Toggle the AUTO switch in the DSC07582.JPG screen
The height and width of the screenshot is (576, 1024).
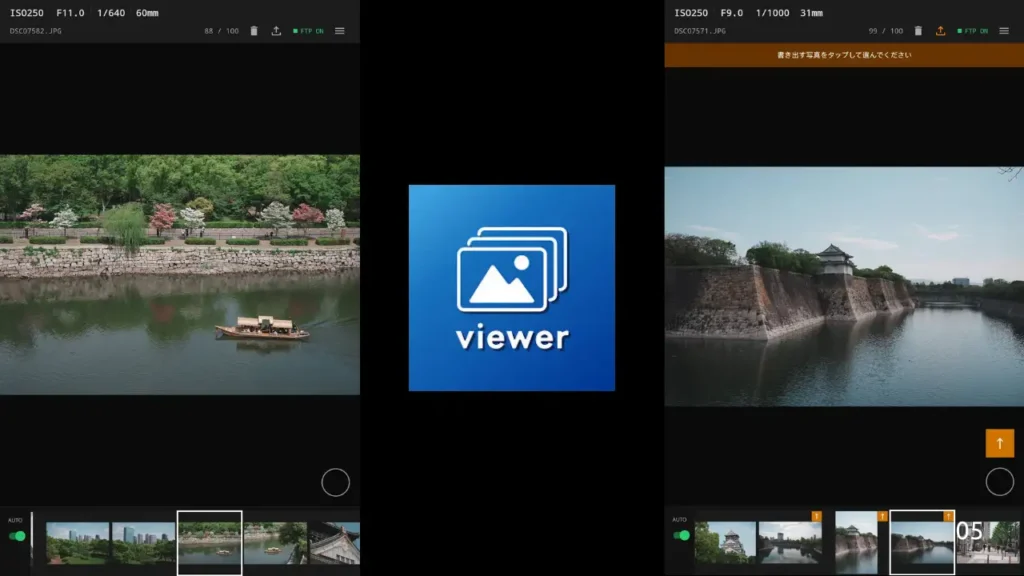point(17,536)
